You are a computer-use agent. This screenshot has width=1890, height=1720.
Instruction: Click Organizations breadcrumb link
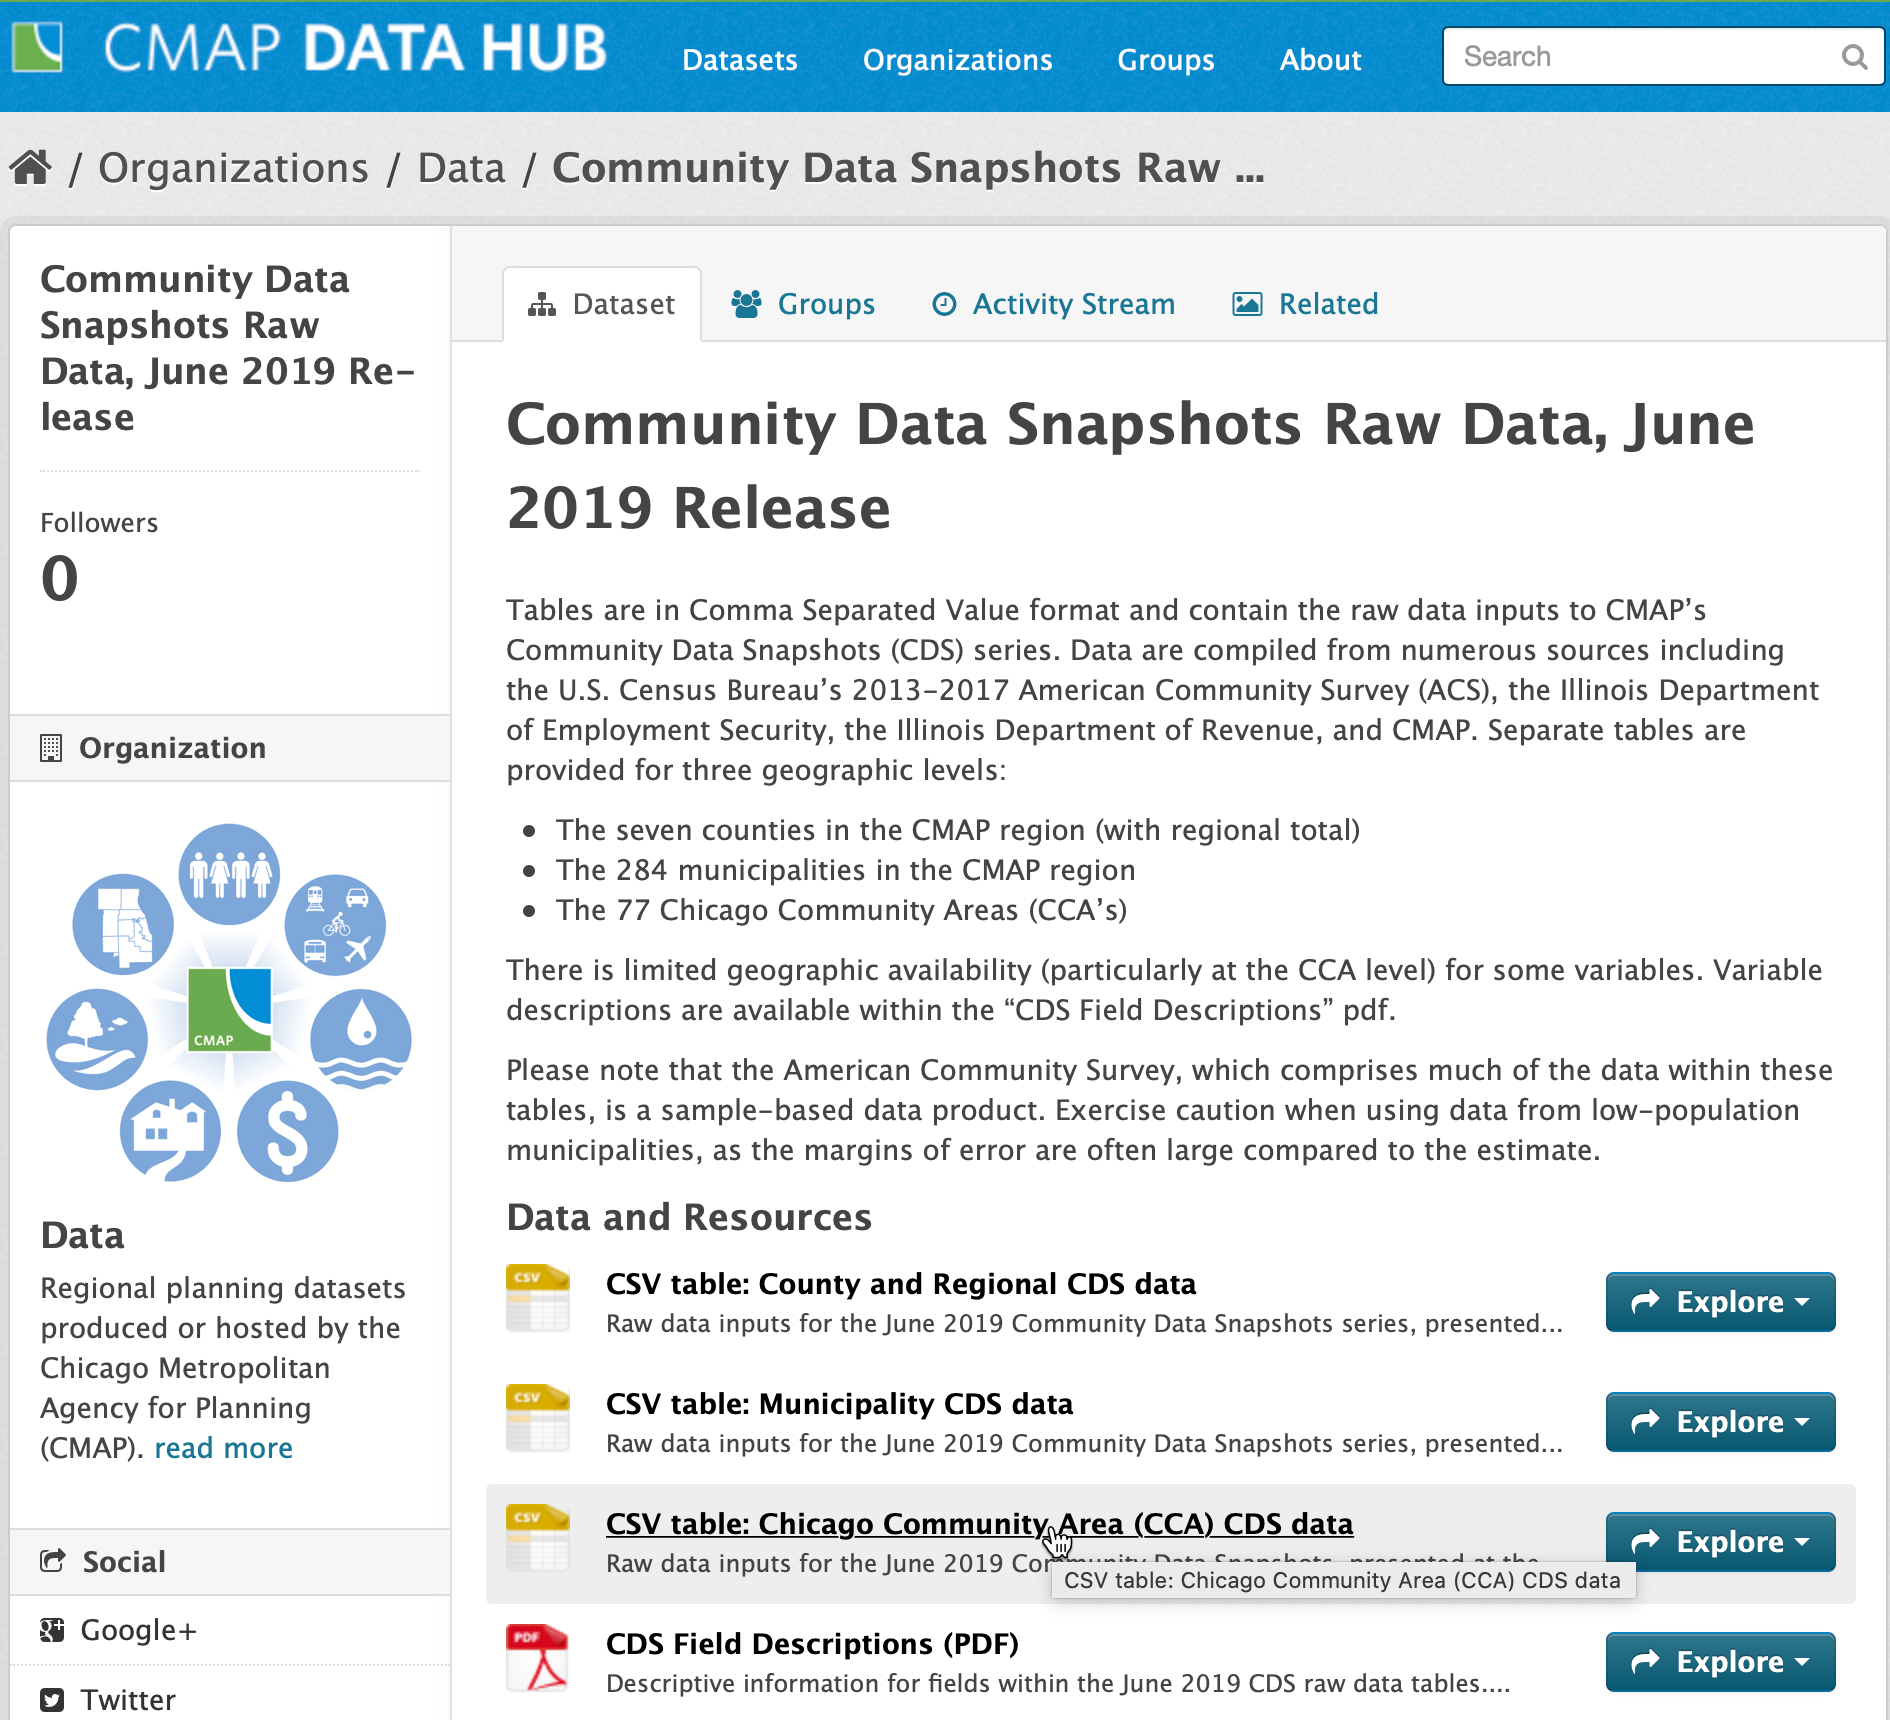tap(233, 168)
